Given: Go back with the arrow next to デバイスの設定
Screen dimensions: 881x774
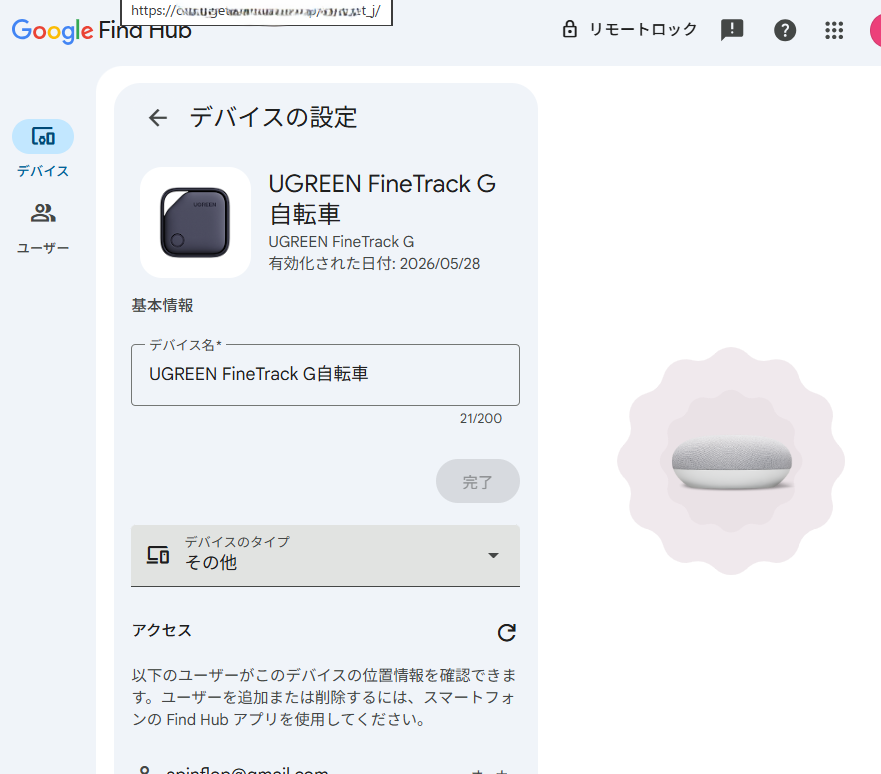Looking at the screenshot, I should click(x=158, y=117).
